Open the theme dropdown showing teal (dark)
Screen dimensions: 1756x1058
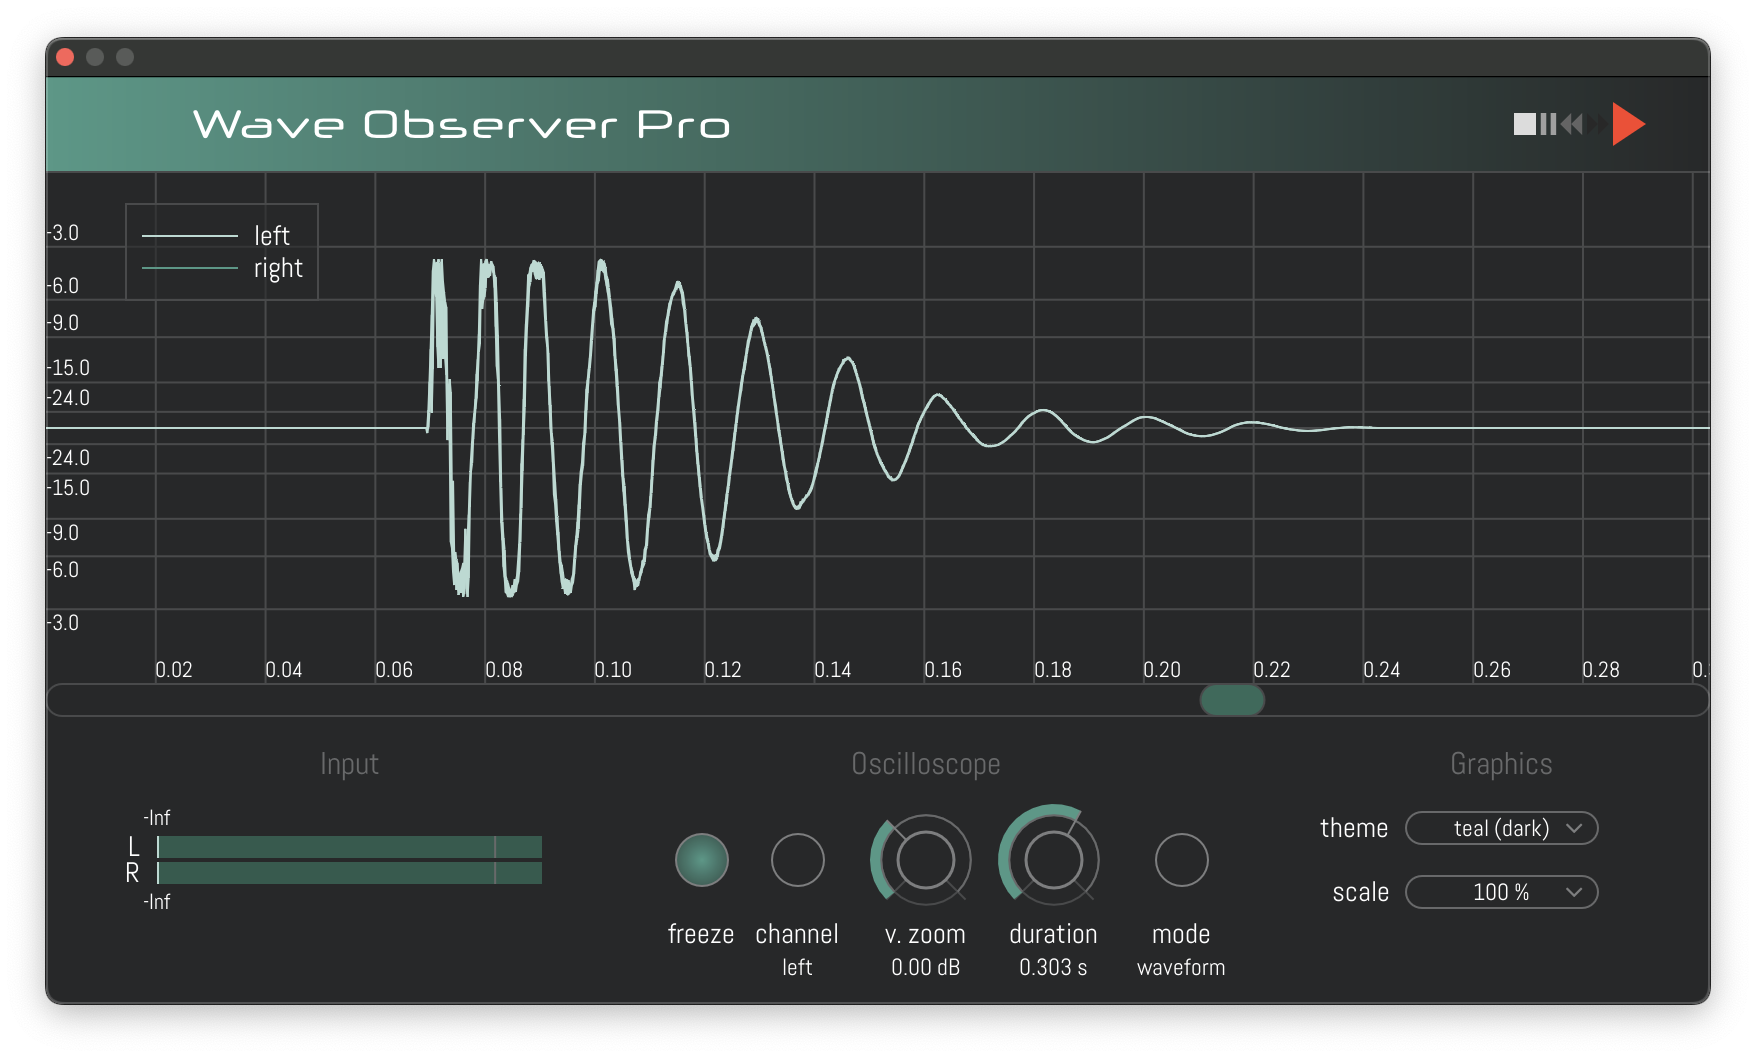(x=1501, y=828)
